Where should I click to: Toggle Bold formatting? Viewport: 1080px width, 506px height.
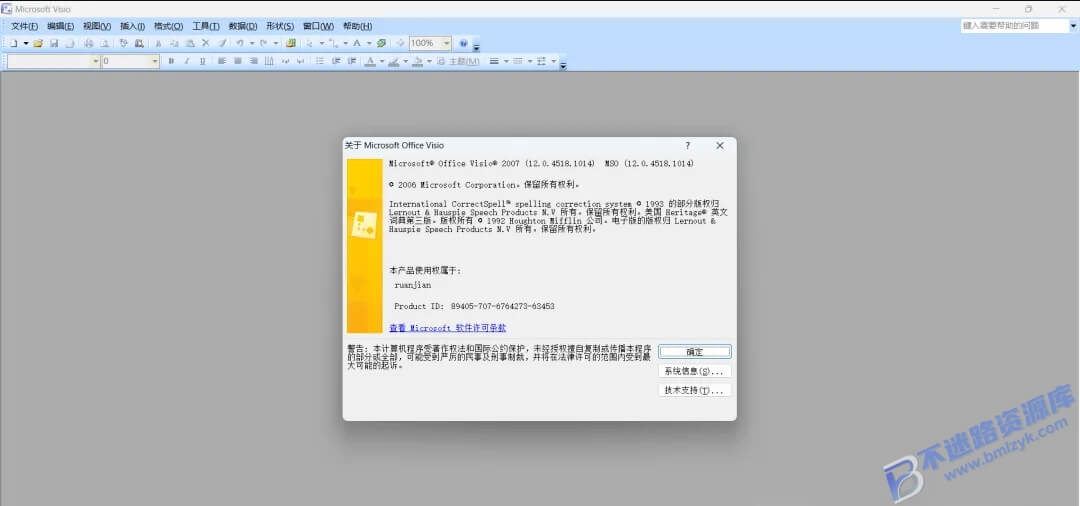(x=172, y=61)
